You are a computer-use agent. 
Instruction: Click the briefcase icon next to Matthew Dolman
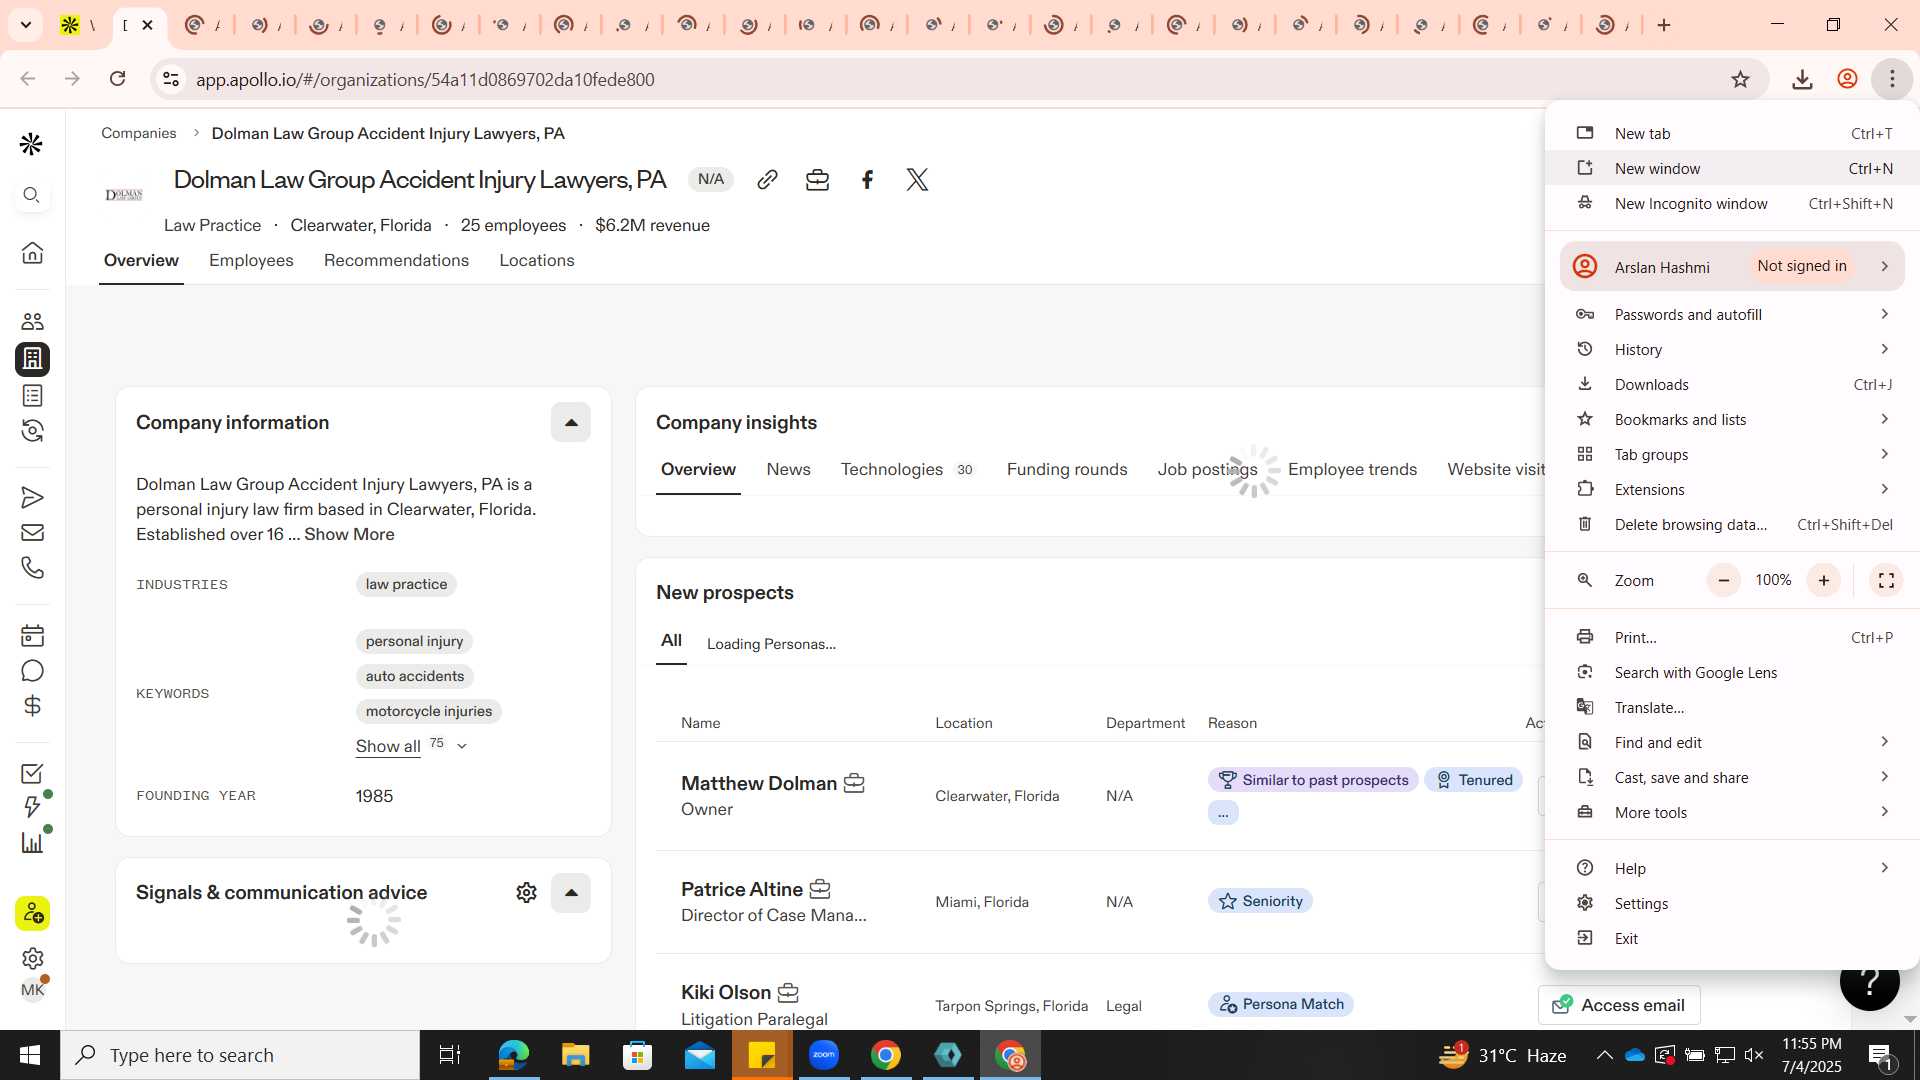click(854, 783)
